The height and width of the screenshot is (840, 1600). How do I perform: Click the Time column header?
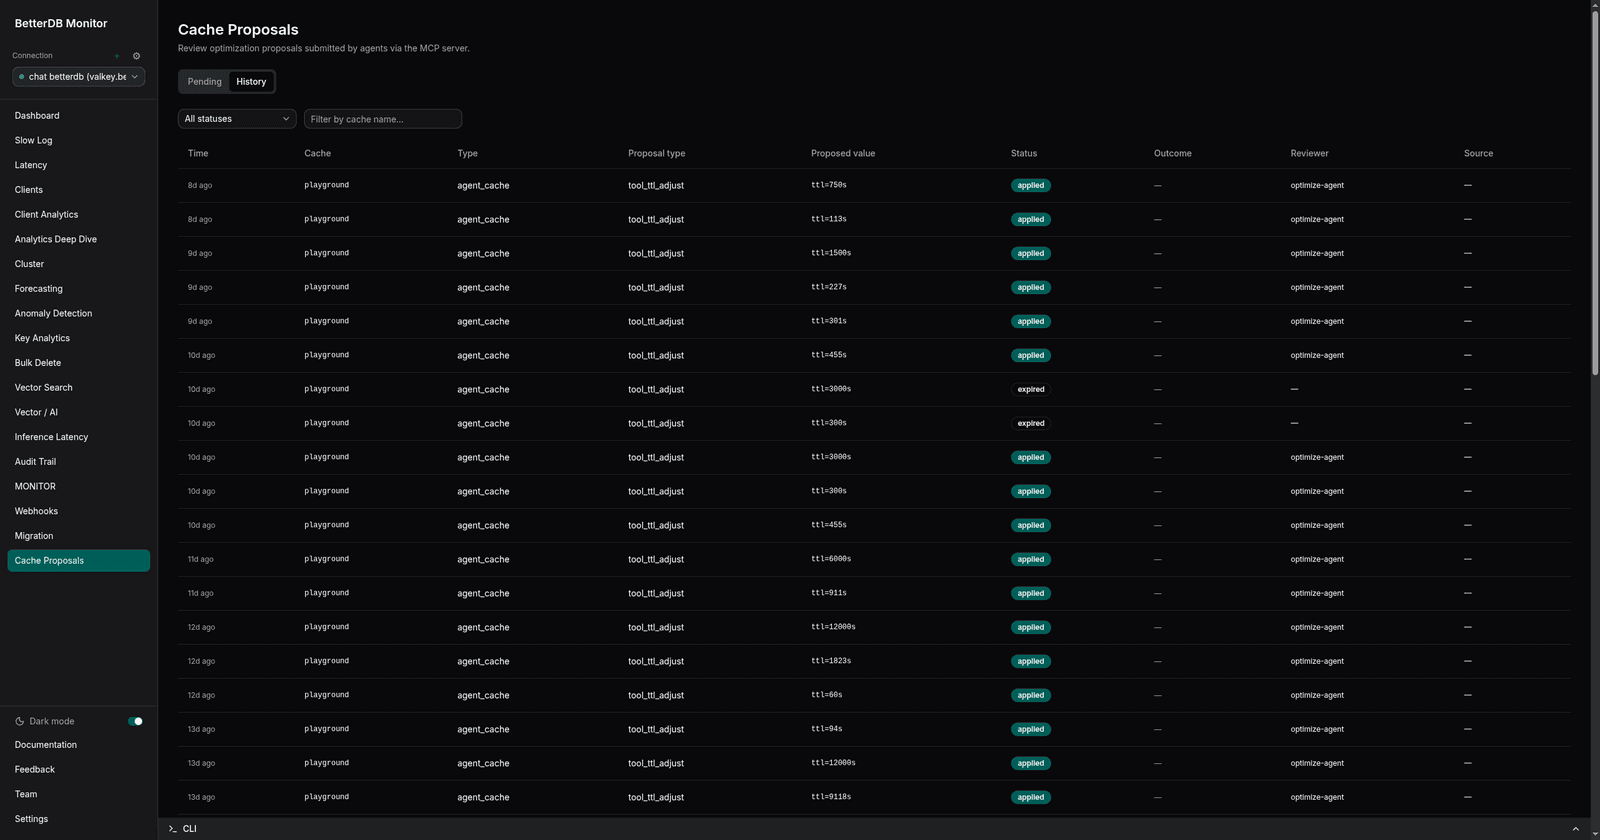[x=198, y=153]
